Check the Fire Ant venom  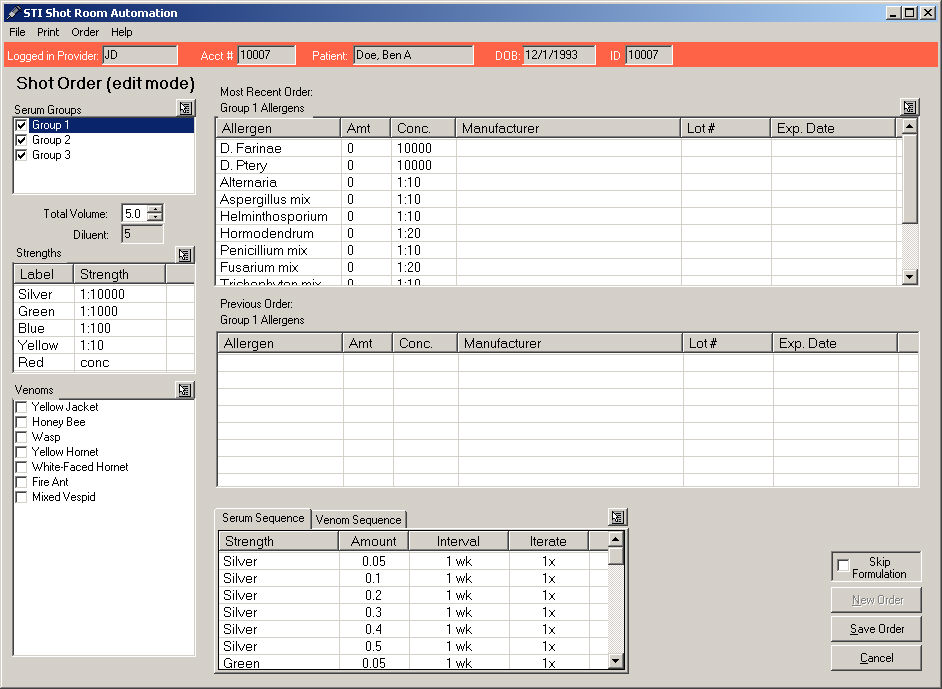22,482
